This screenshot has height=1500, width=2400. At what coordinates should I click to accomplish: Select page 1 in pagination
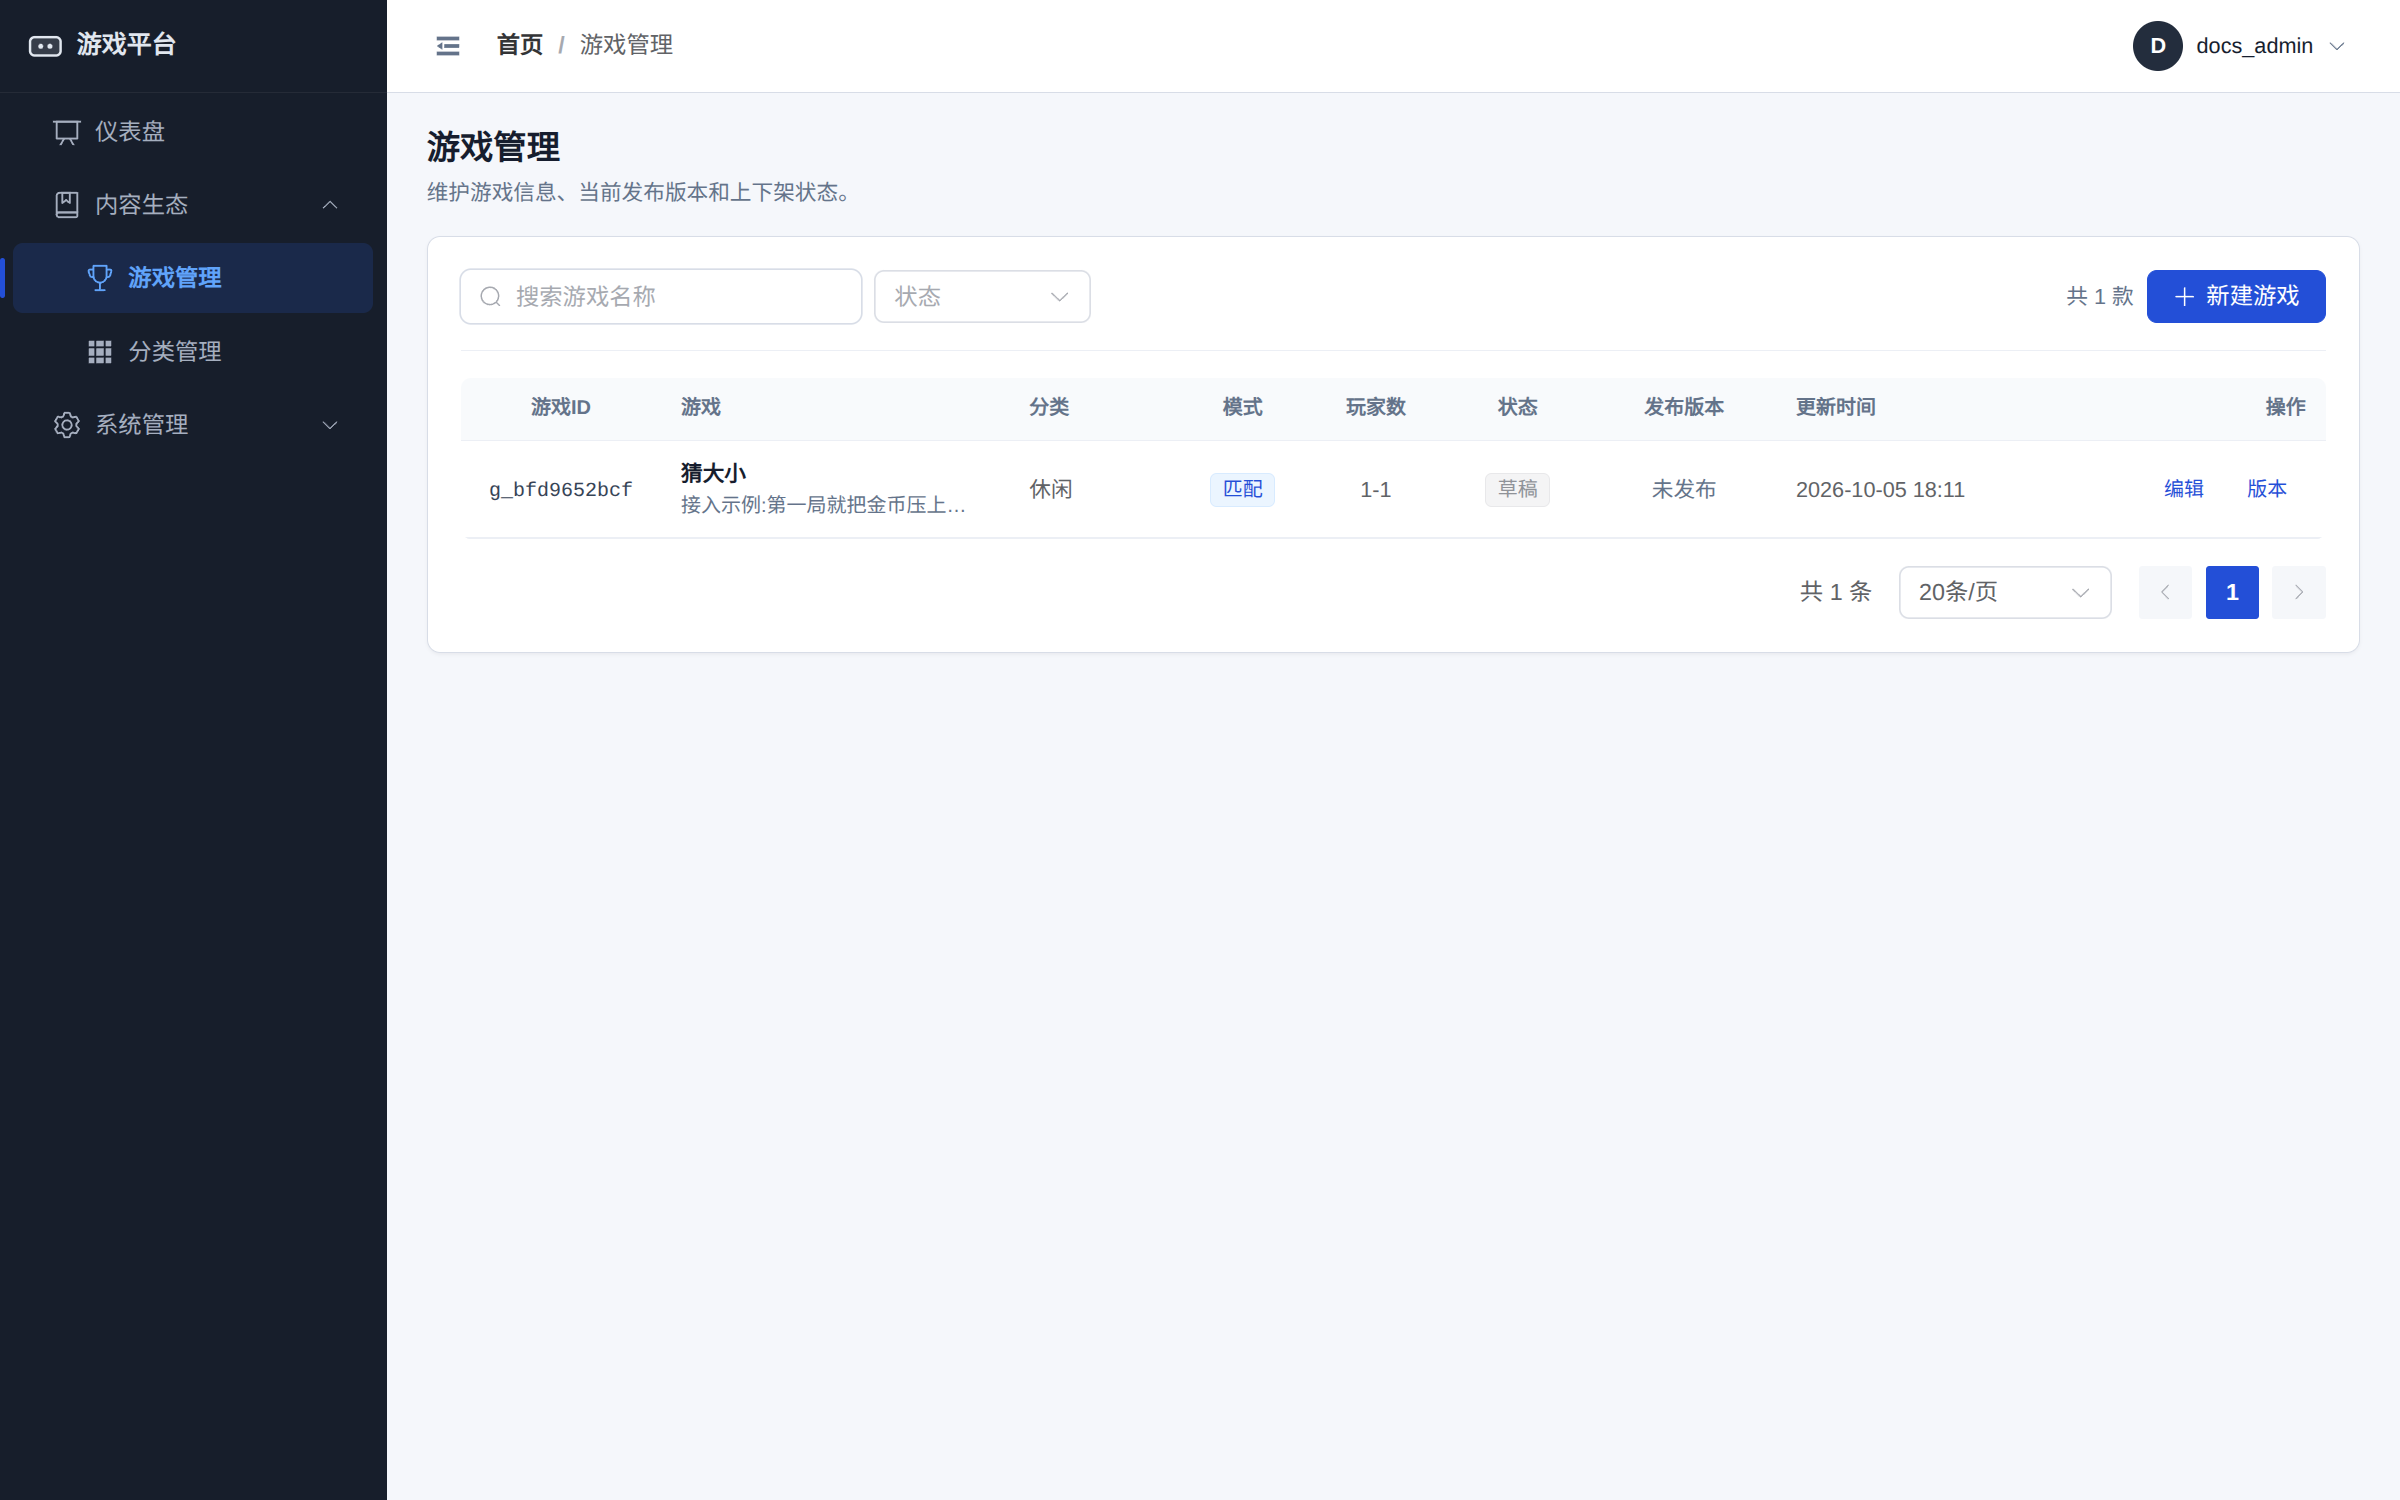pyautogui.click(x=2232, y=593)
